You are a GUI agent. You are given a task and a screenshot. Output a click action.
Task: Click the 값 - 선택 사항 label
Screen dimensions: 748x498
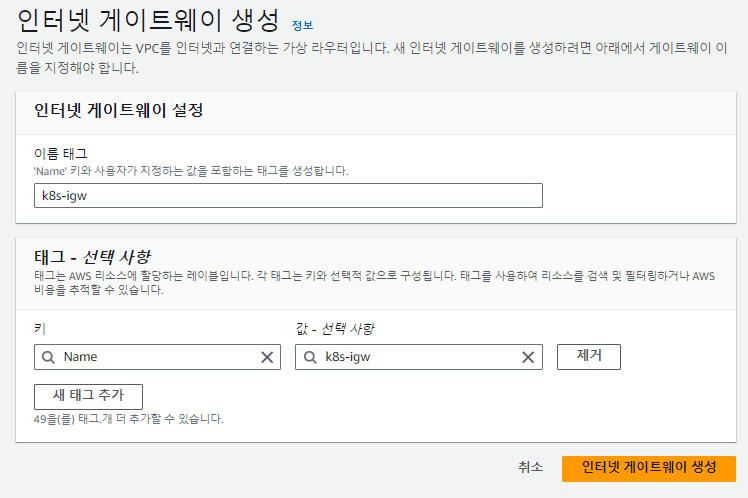pos(335,329)
